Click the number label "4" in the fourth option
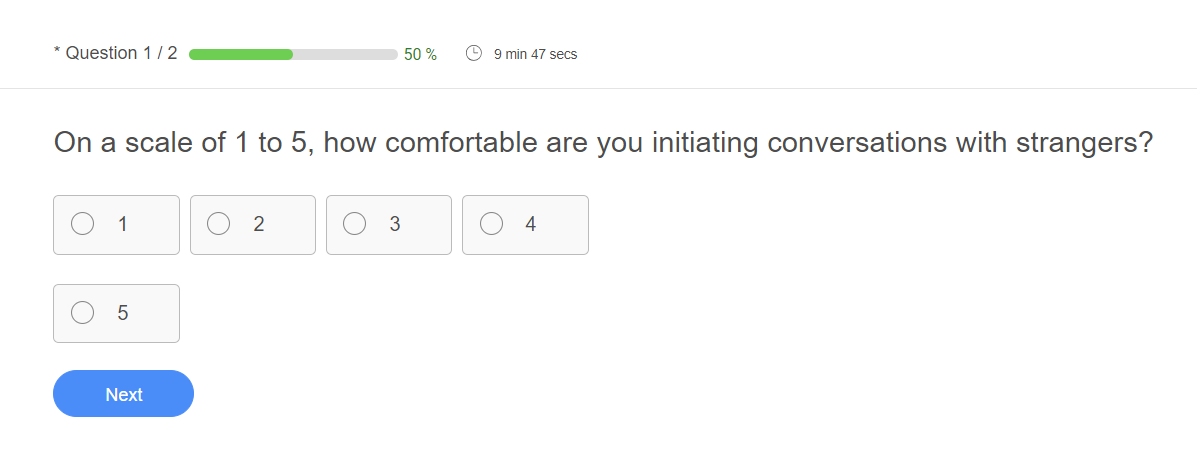This screenshot has width=1197, height=454. click(531, 225)
